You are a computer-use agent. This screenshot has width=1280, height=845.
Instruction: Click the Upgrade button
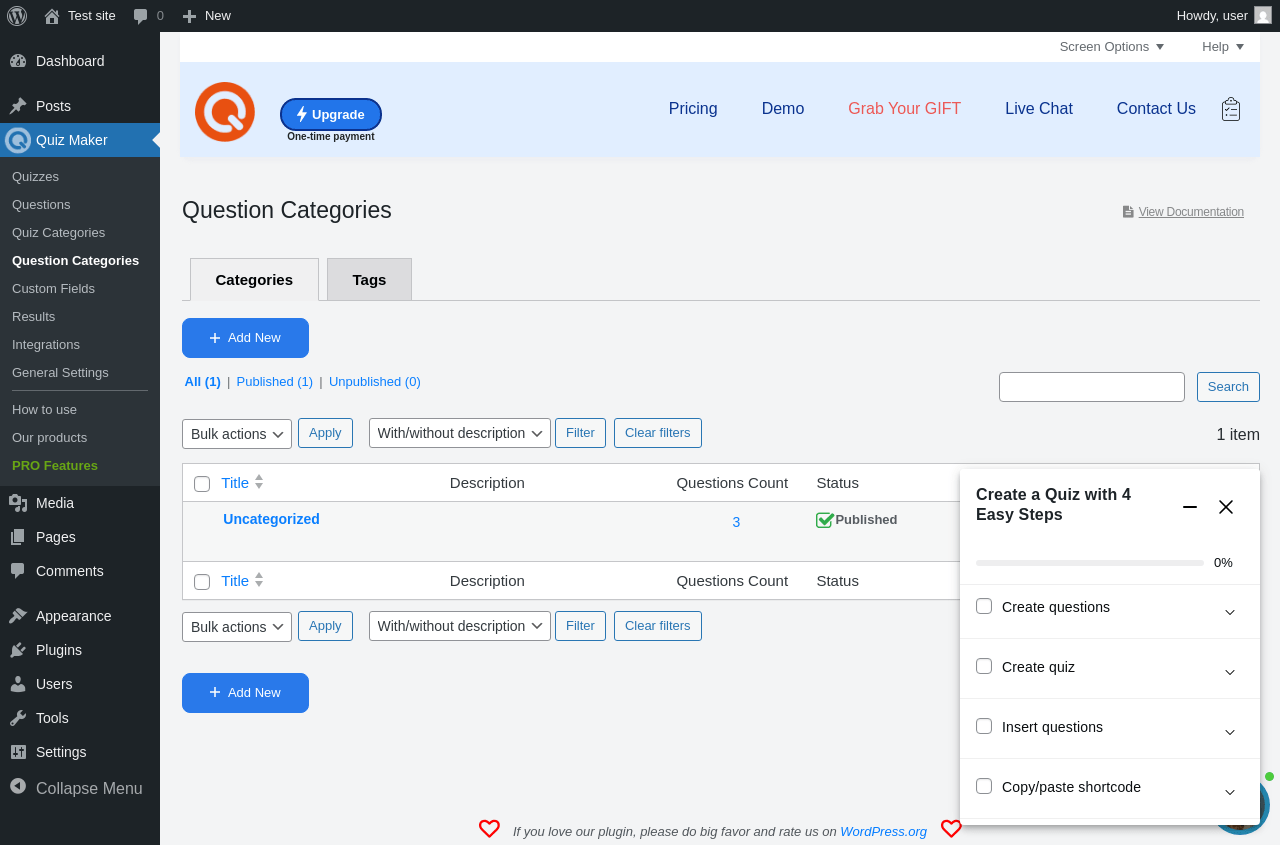coord(331,114)
